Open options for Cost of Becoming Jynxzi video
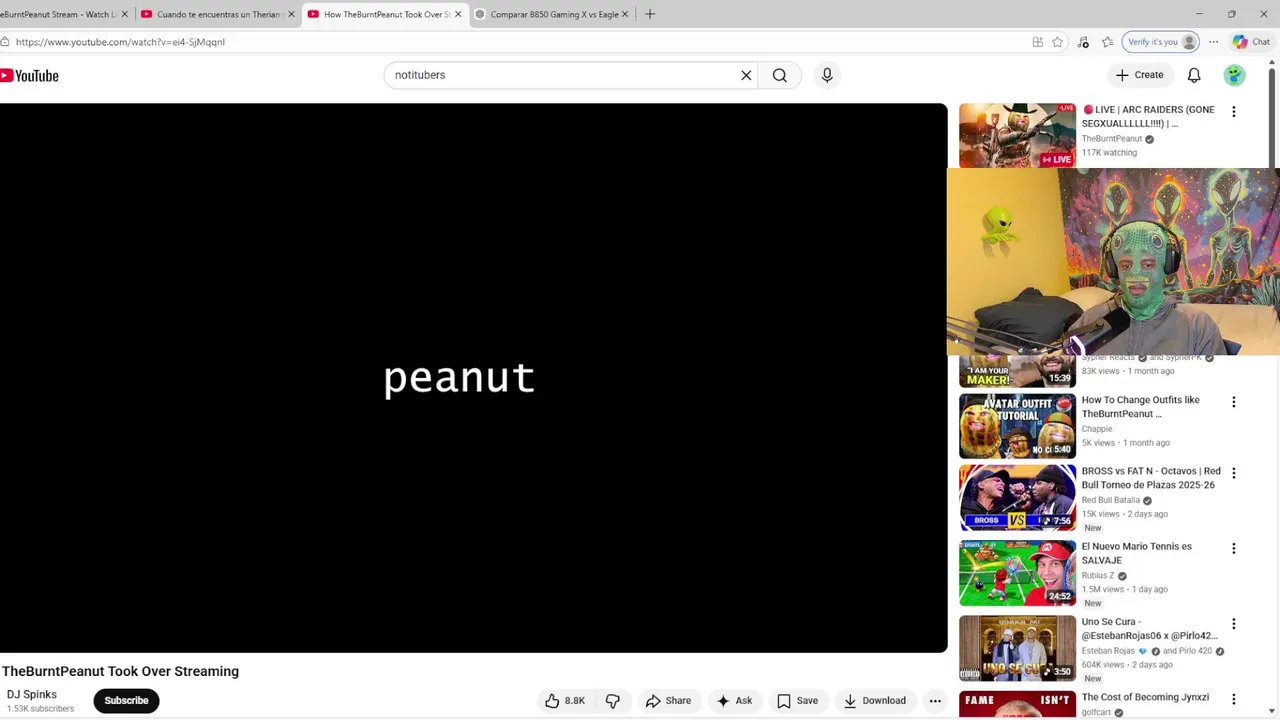 pyautogui.click(x=1234, y=700)
